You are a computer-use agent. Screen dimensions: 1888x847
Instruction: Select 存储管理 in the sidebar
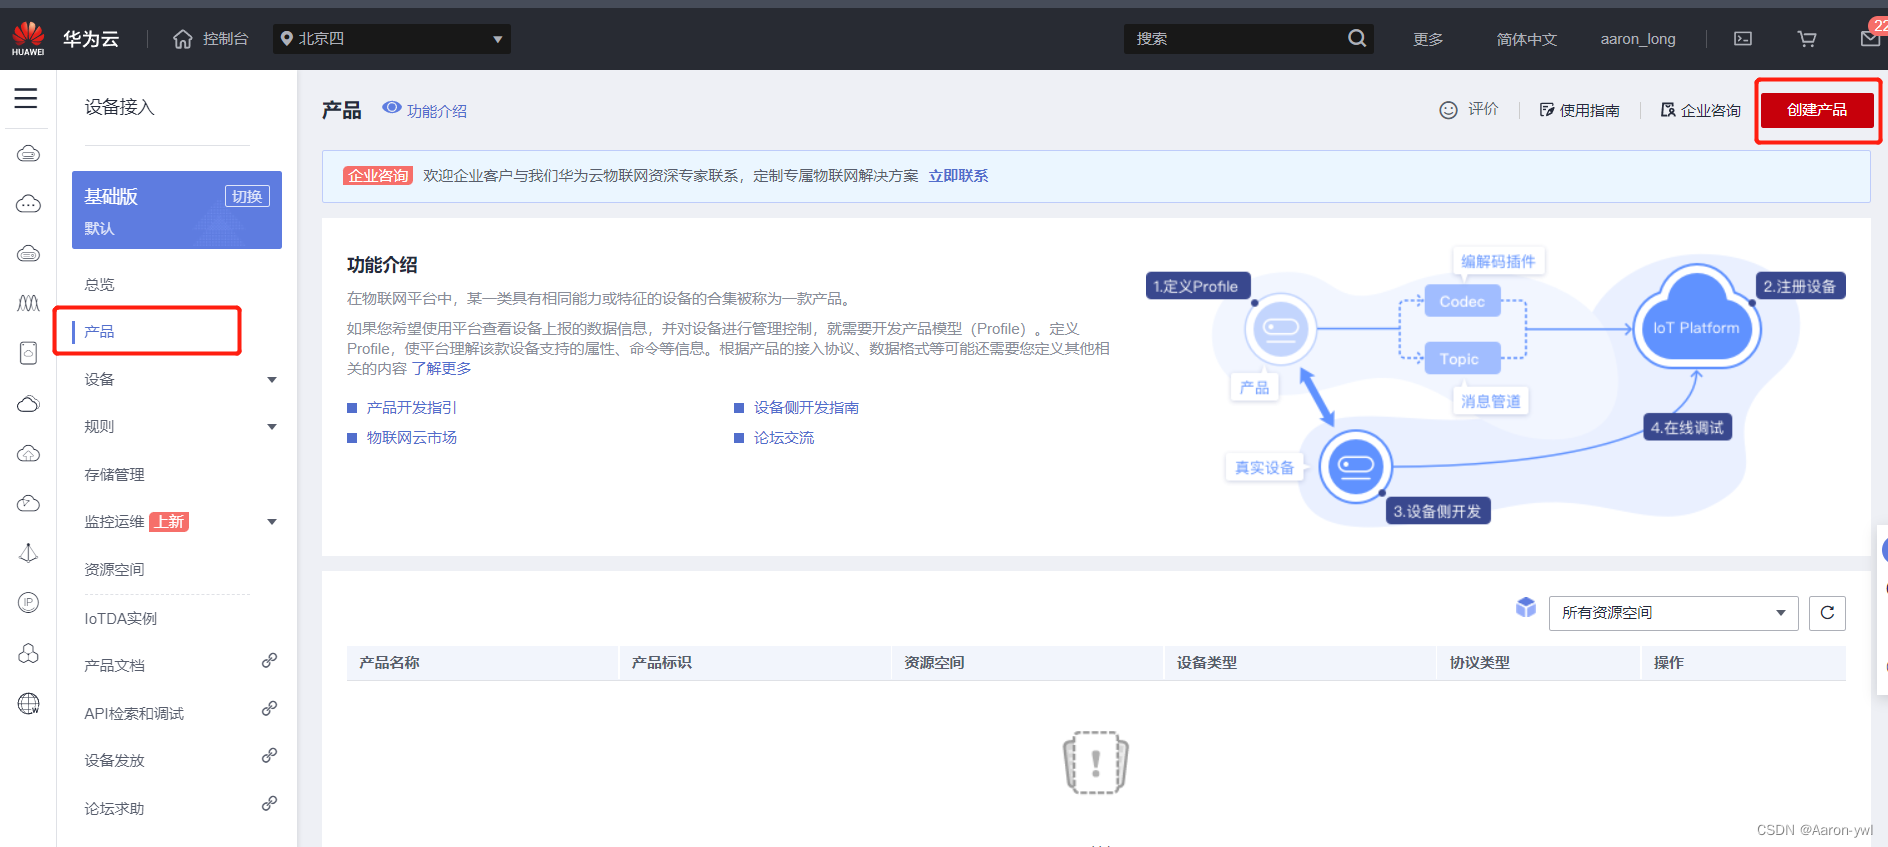tap(114, 475)
